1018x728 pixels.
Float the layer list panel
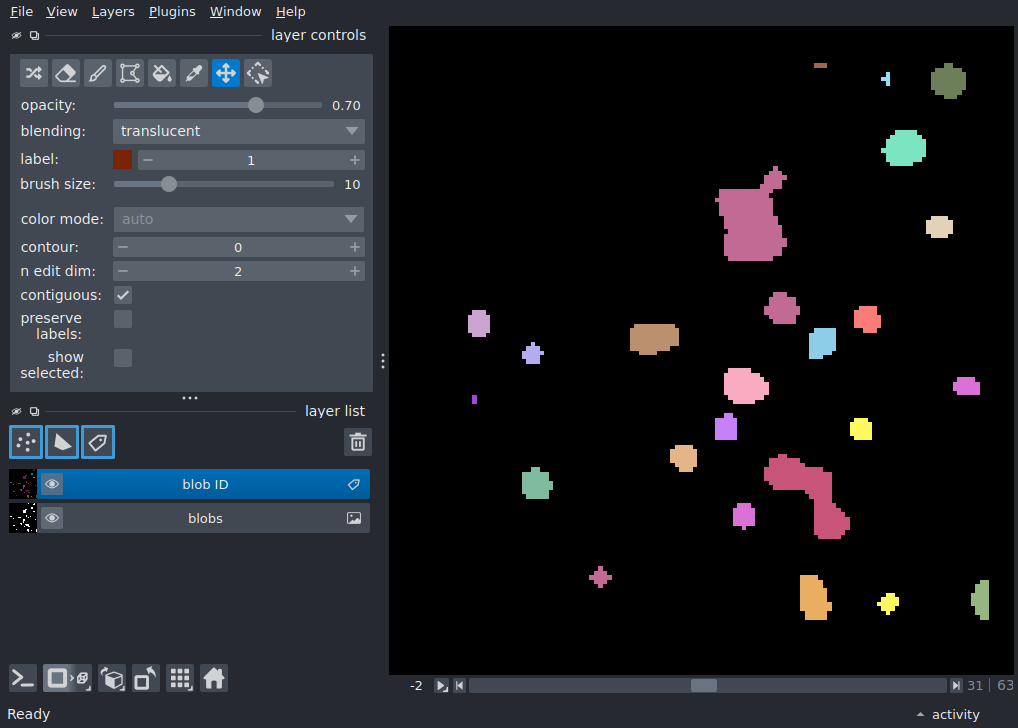(34, 411)
